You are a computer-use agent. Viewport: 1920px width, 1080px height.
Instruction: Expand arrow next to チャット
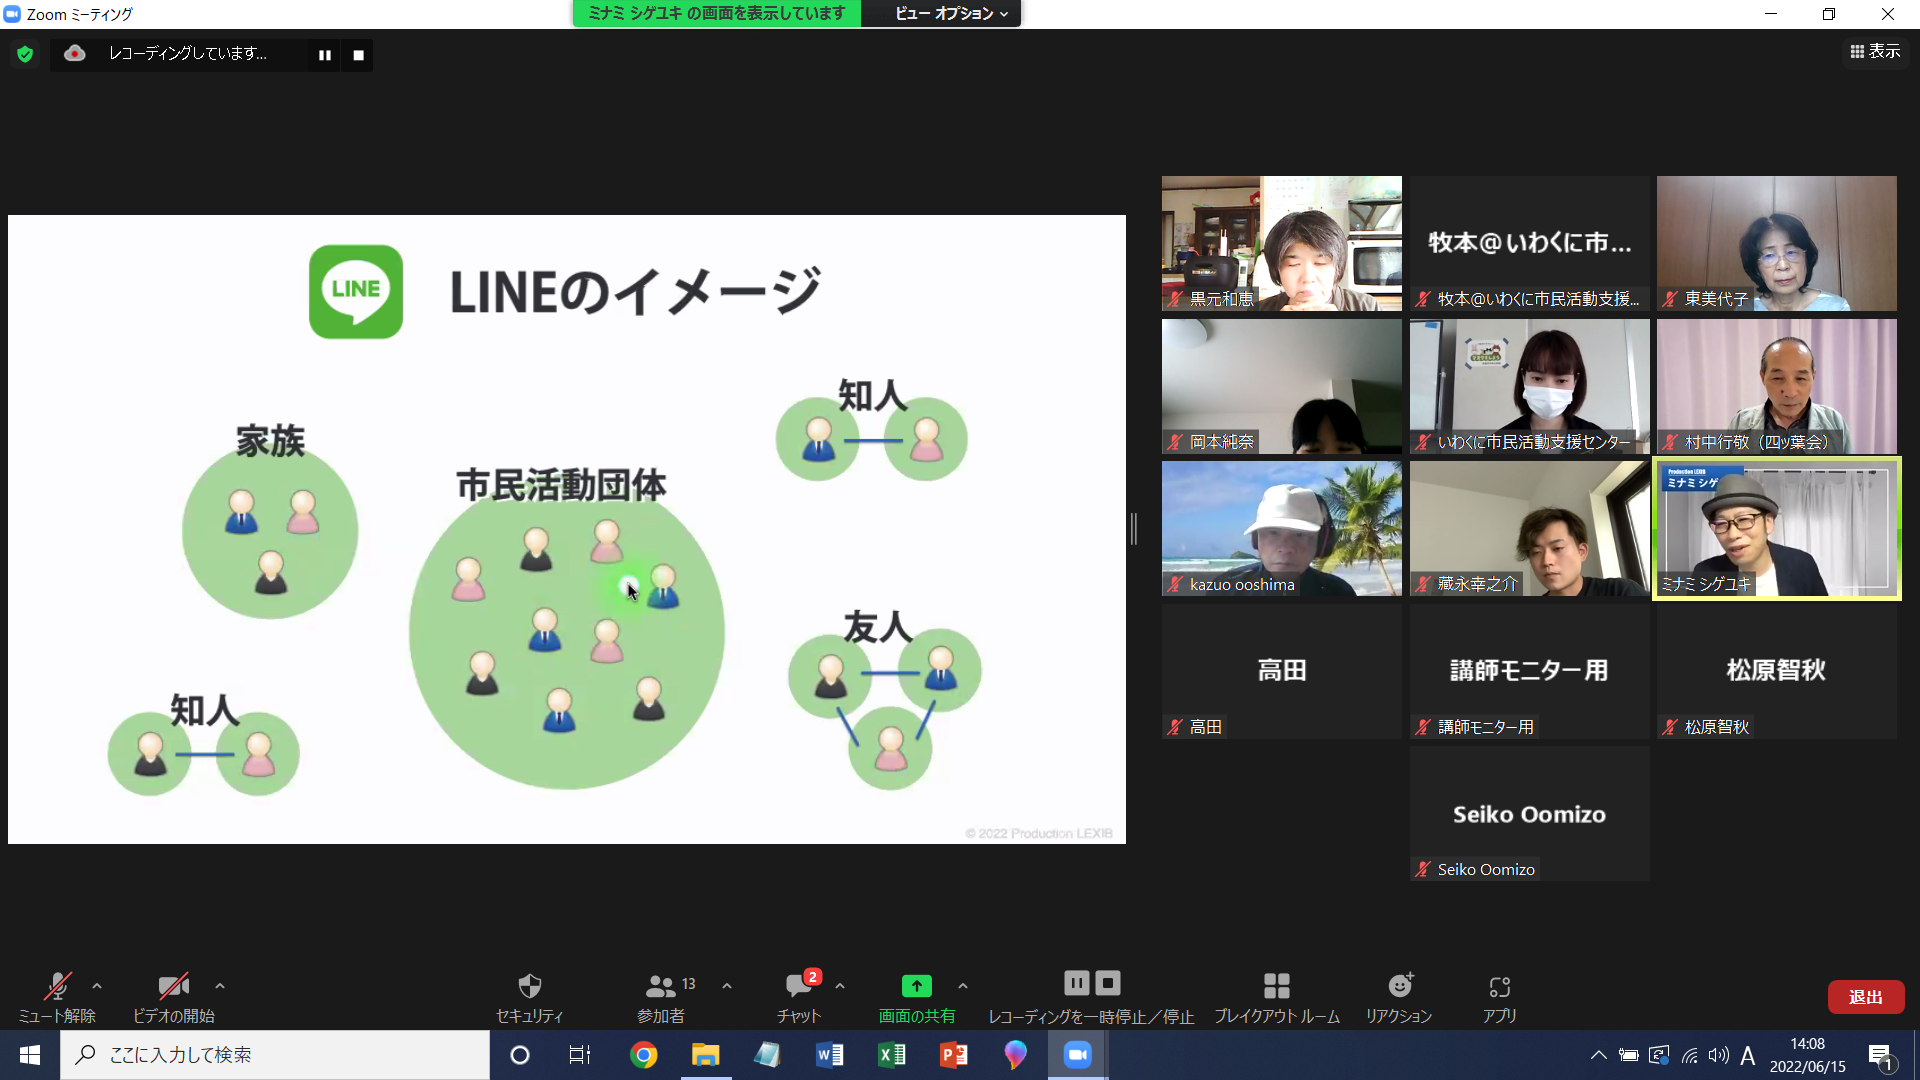(840, 986)
